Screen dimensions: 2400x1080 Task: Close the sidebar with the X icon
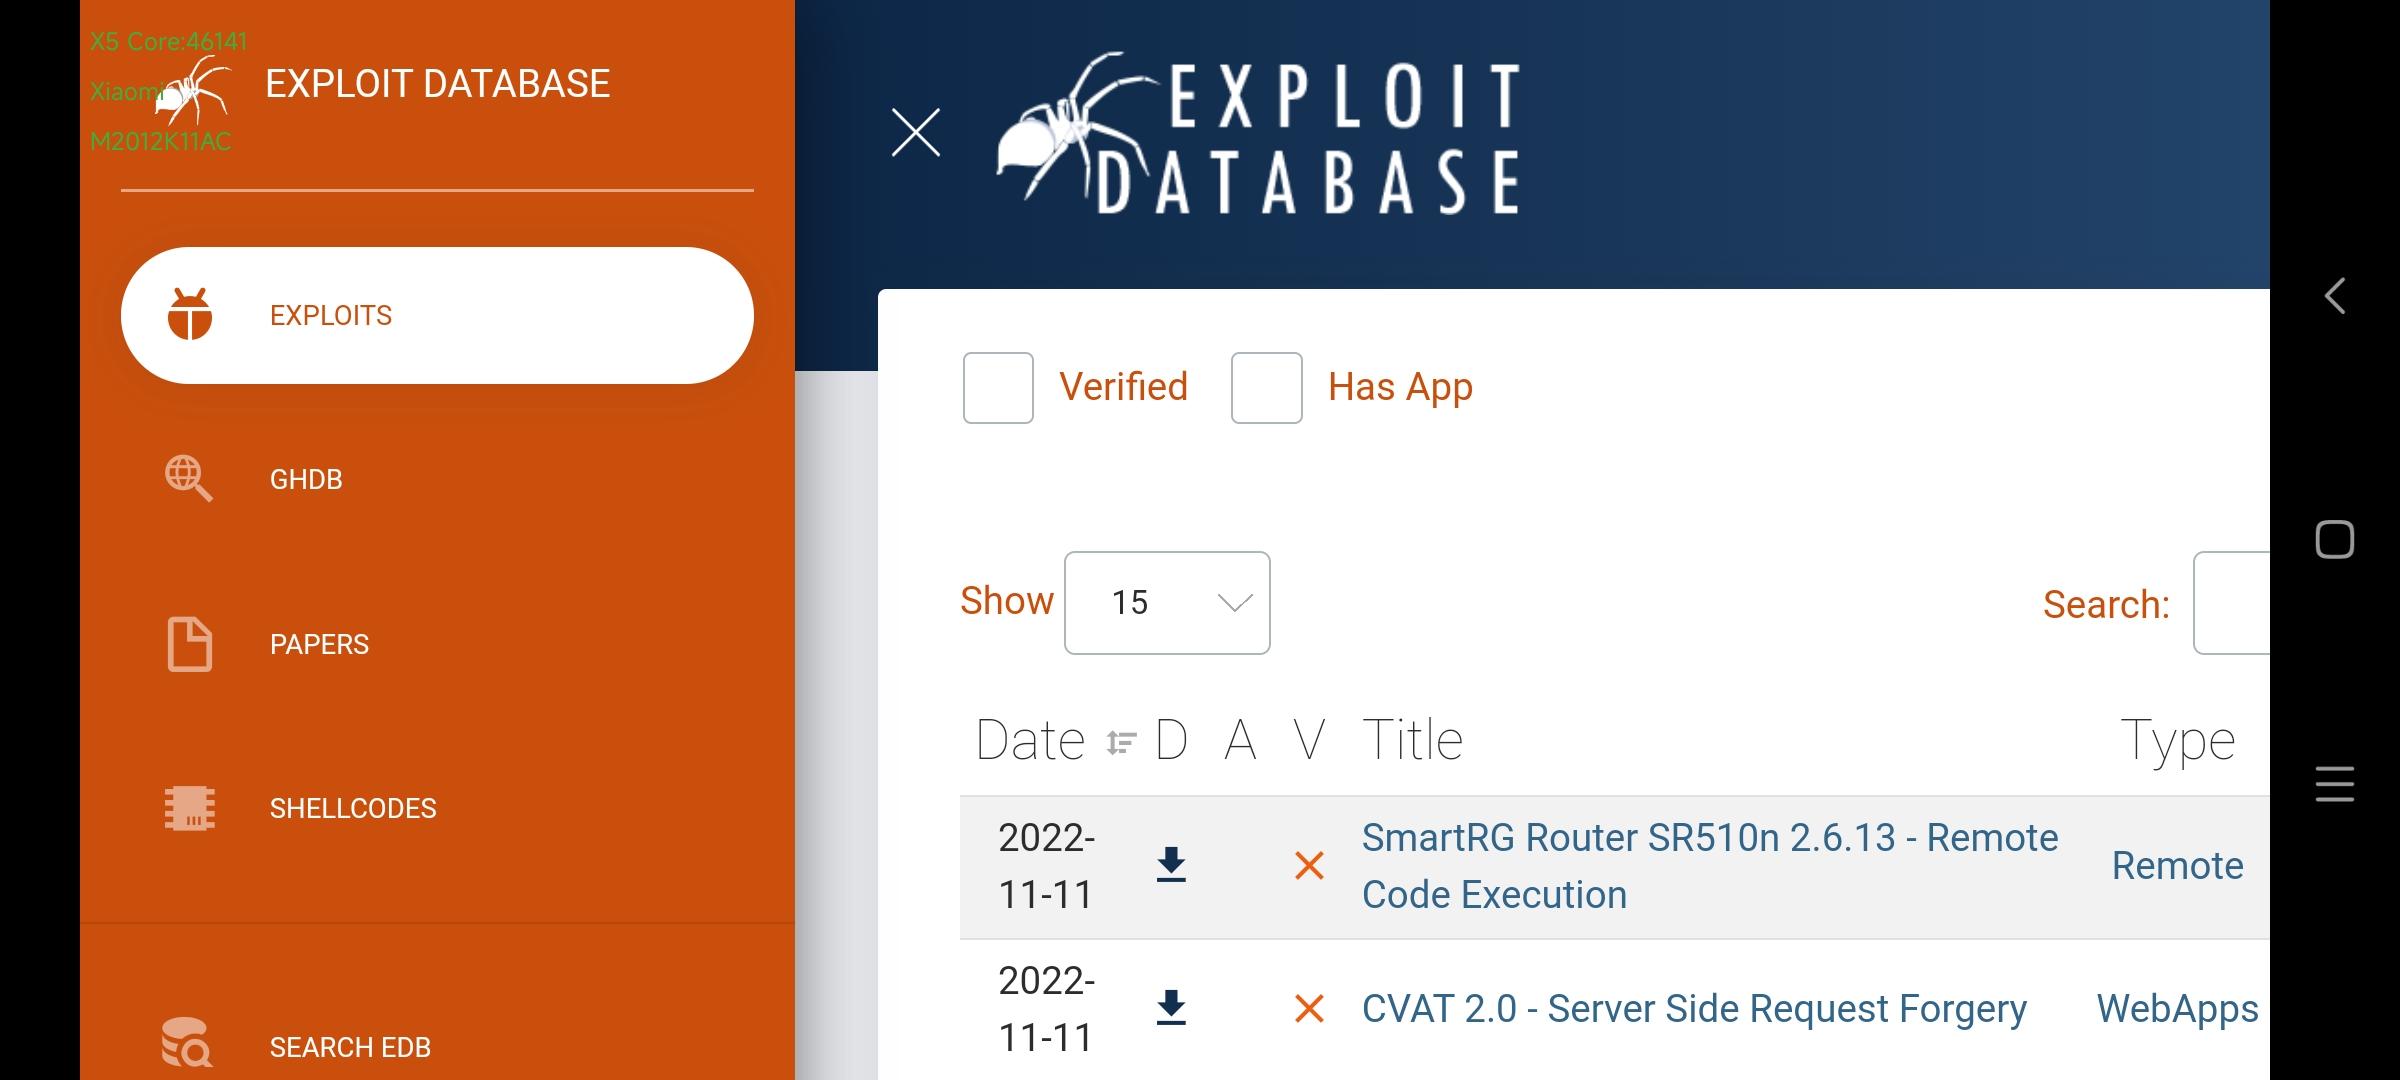[x=916, y=133]
